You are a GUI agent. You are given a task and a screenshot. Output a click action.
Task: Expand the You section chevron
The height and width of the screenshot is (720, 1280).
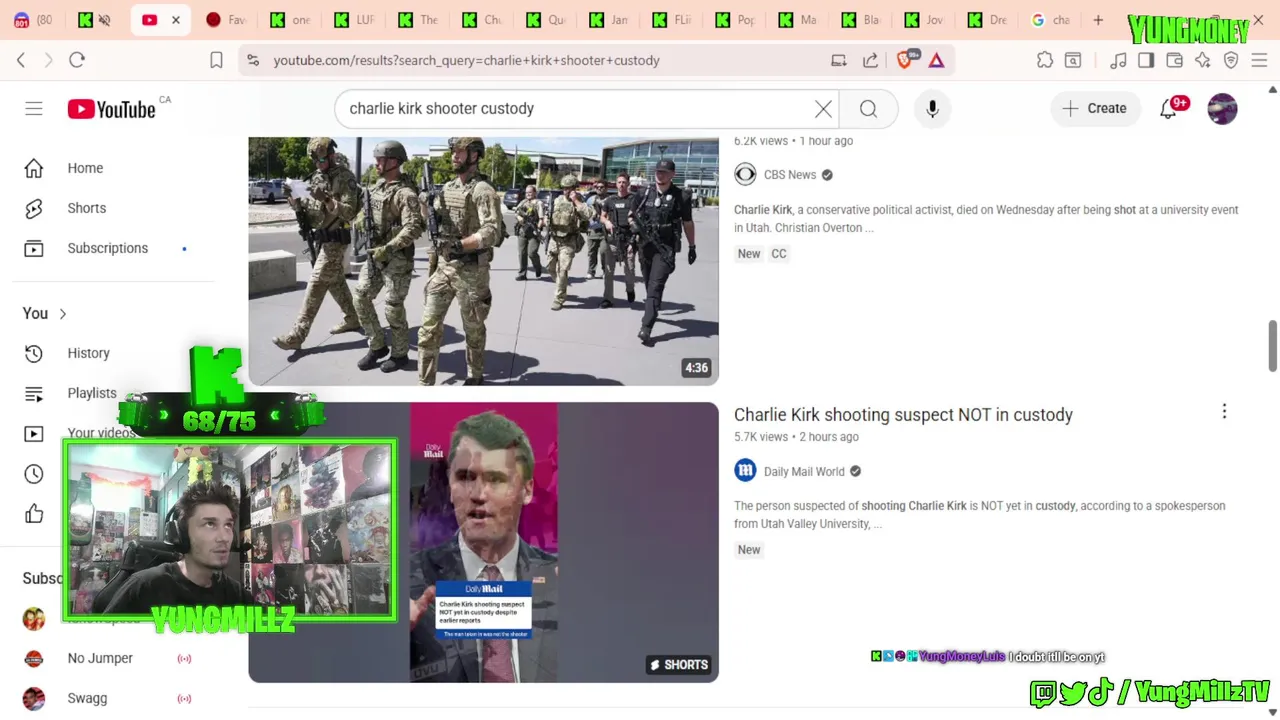[x=62, y=313]
